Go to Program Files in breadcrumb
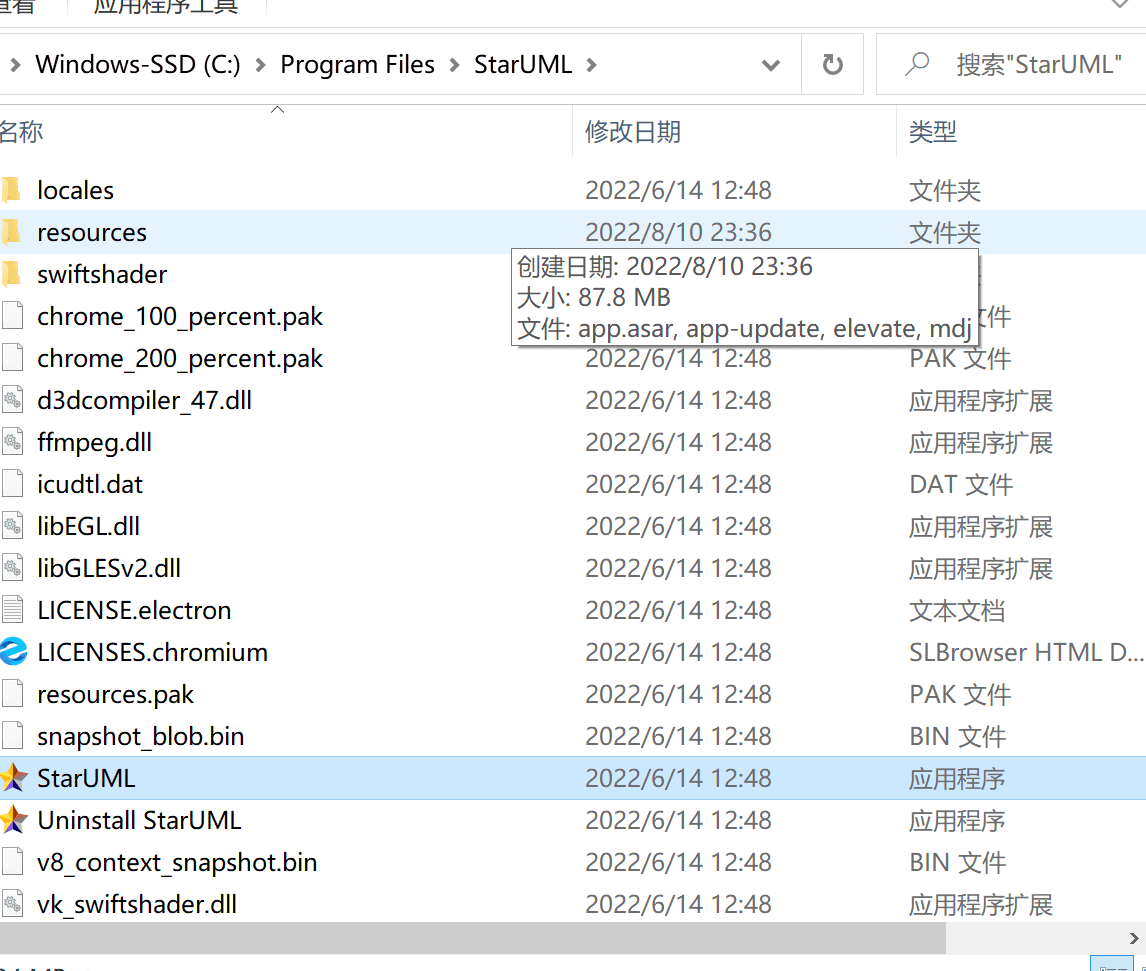Screen dimensions: 1146x971 [x=357, y=64]
